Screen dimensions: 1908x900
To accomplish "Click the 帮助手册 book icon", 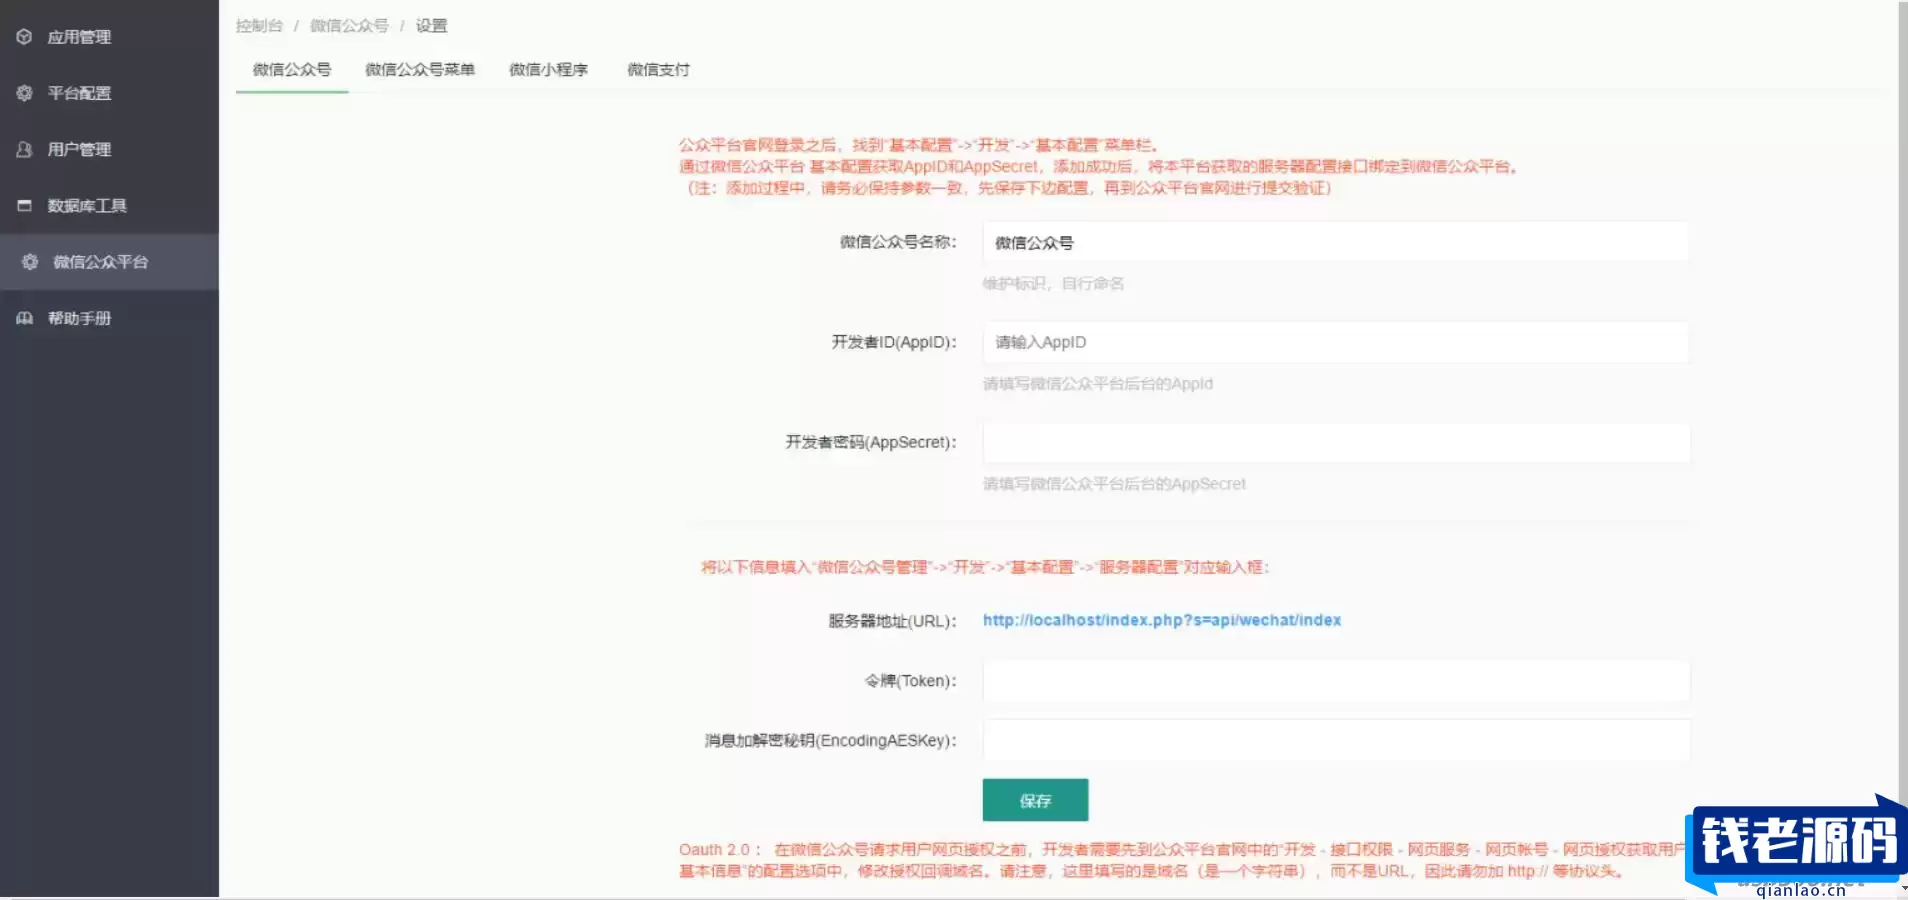I will pos(24,318).
